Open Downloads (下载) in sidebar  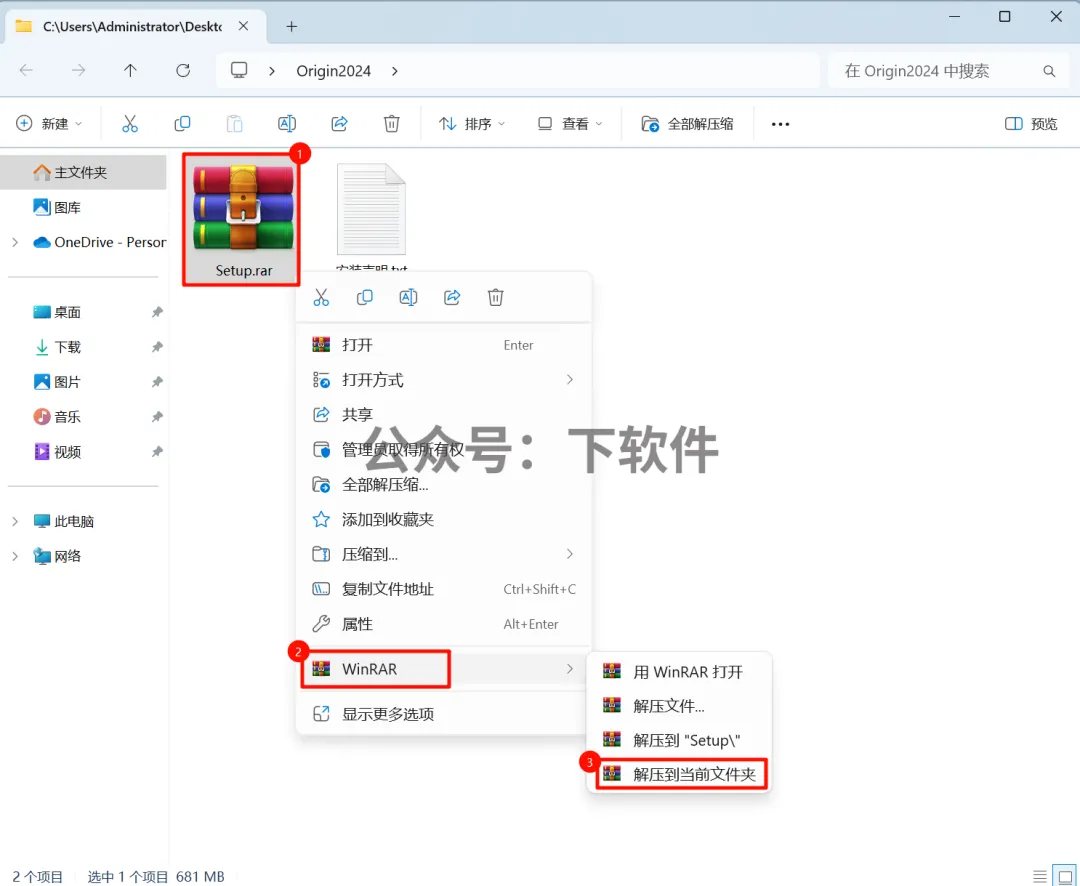point(83,347)
